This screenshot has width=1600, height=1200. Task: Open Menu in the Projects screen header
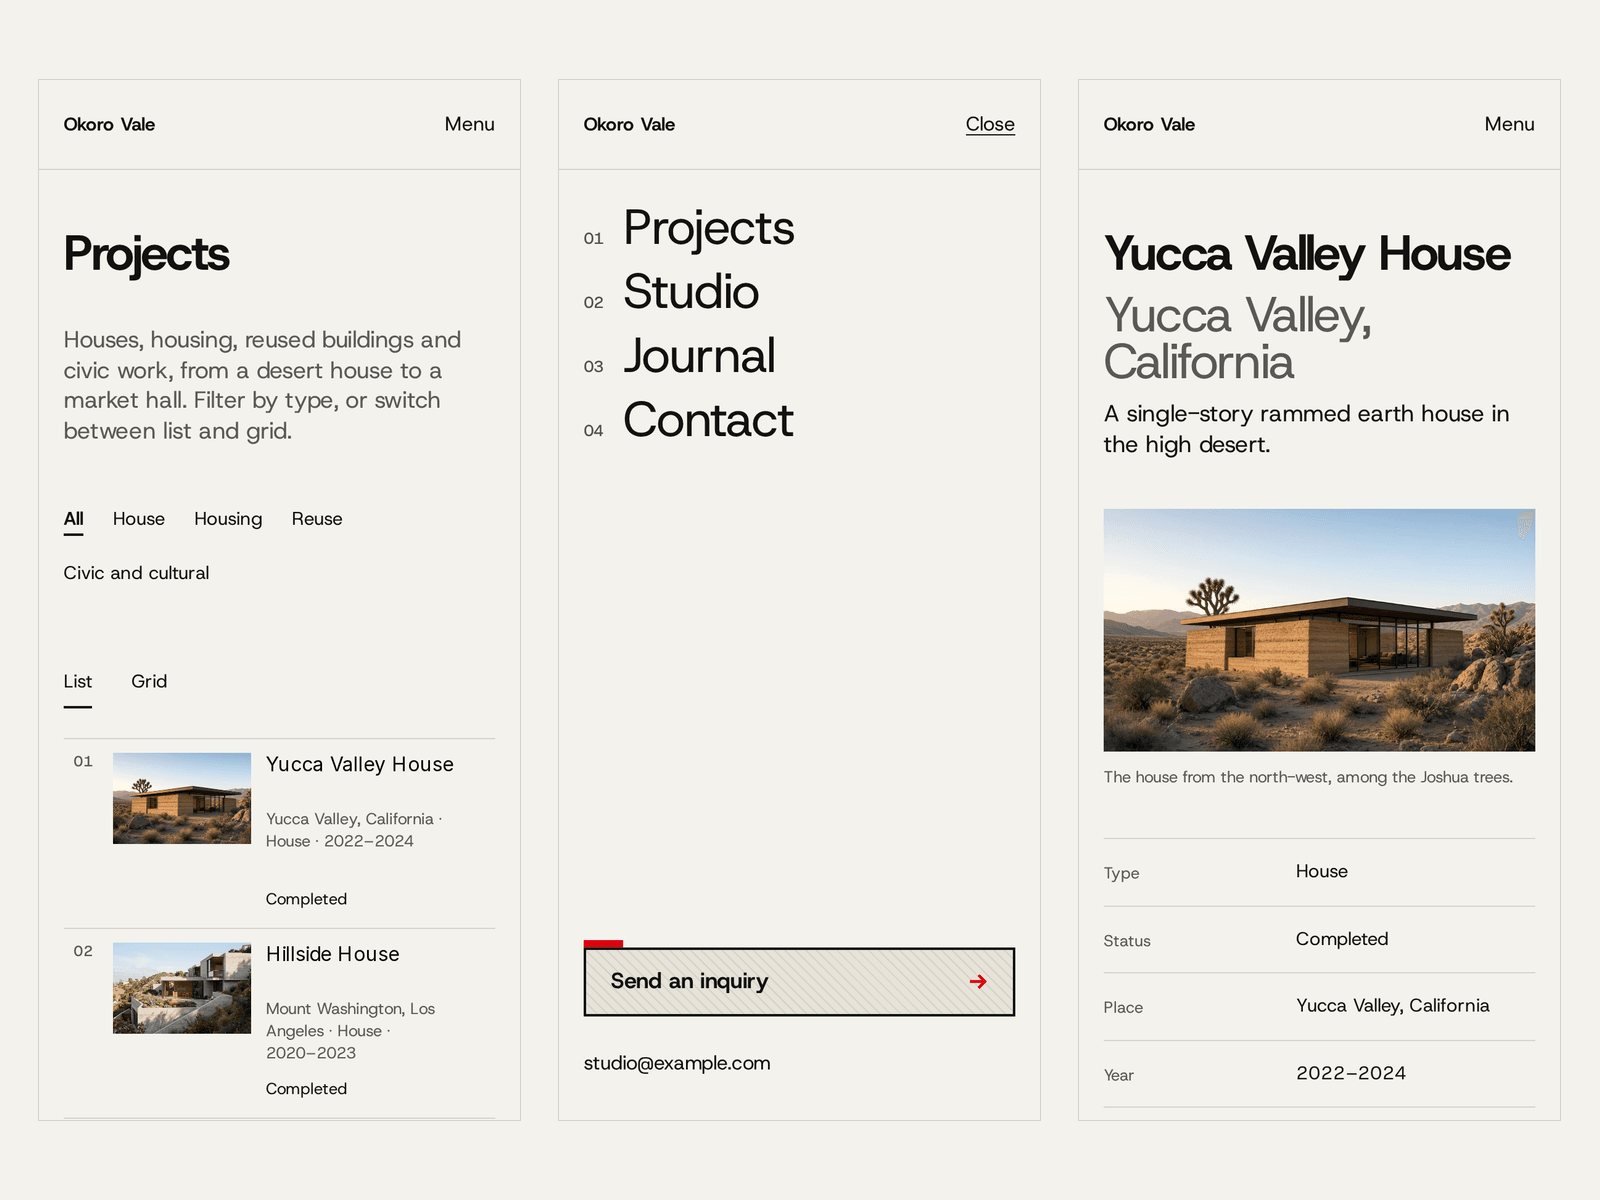point(469,124)
